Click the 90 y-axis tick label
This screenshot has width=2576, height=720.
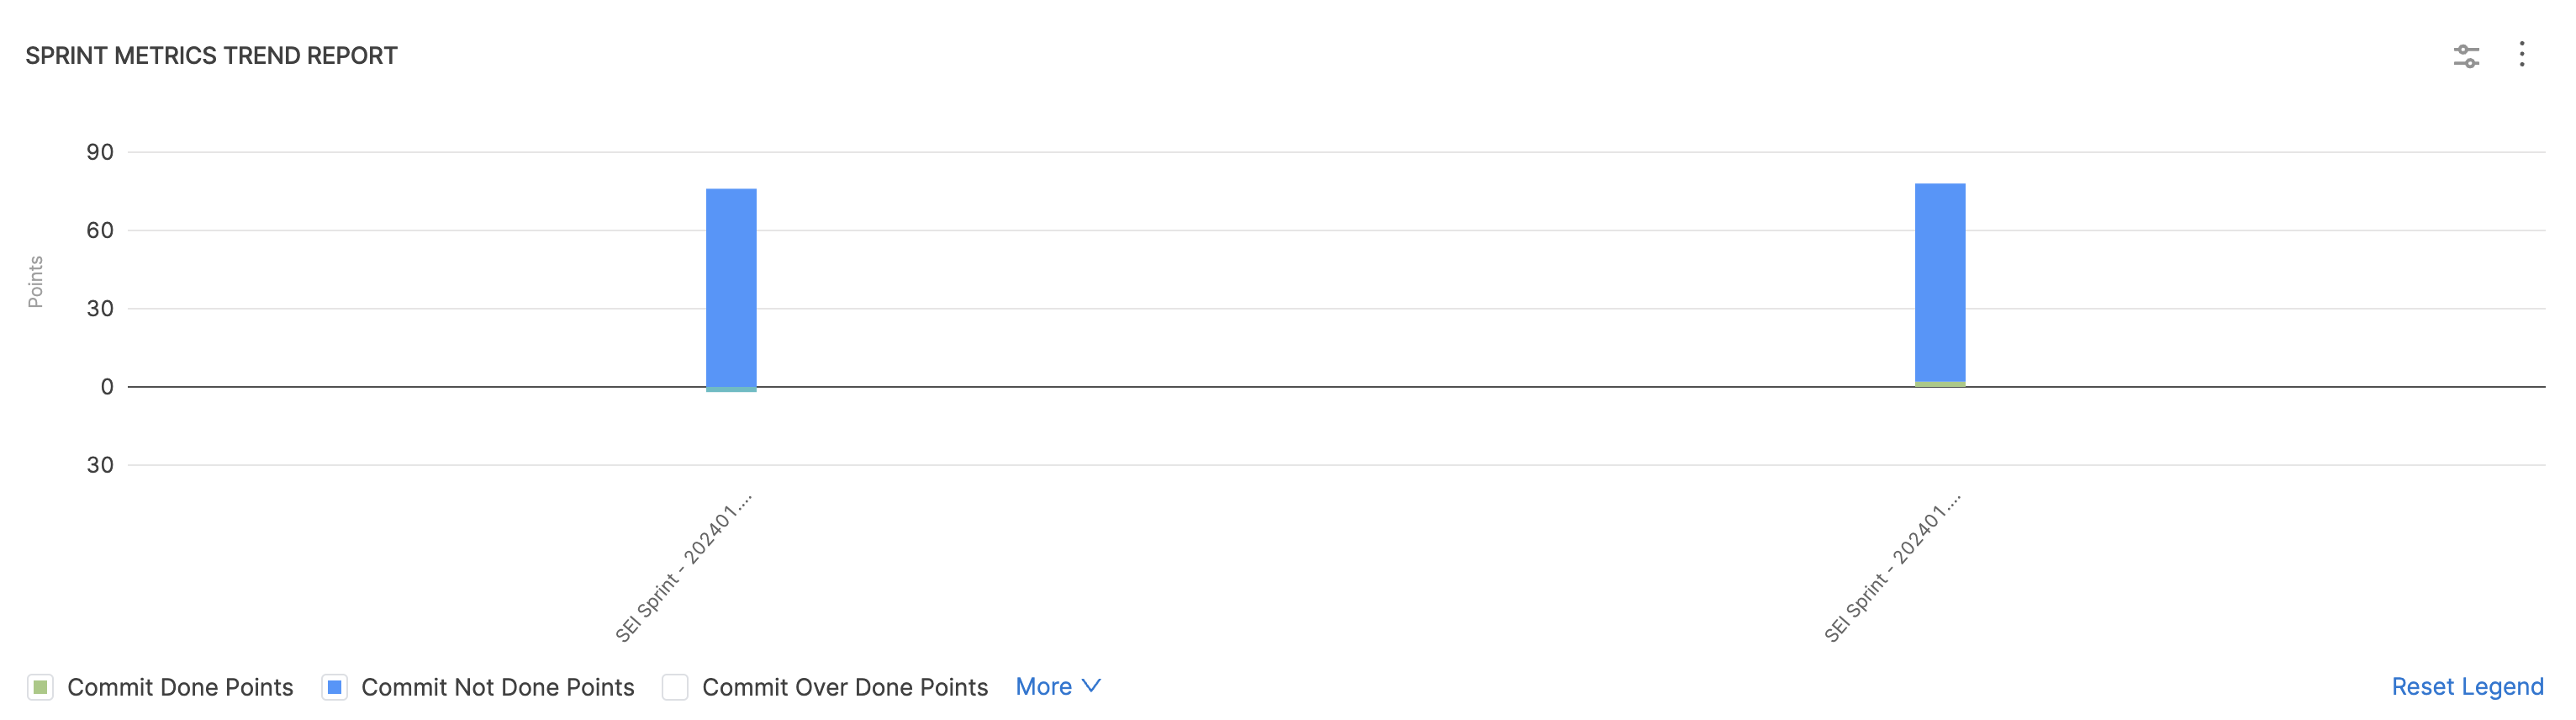100,152
